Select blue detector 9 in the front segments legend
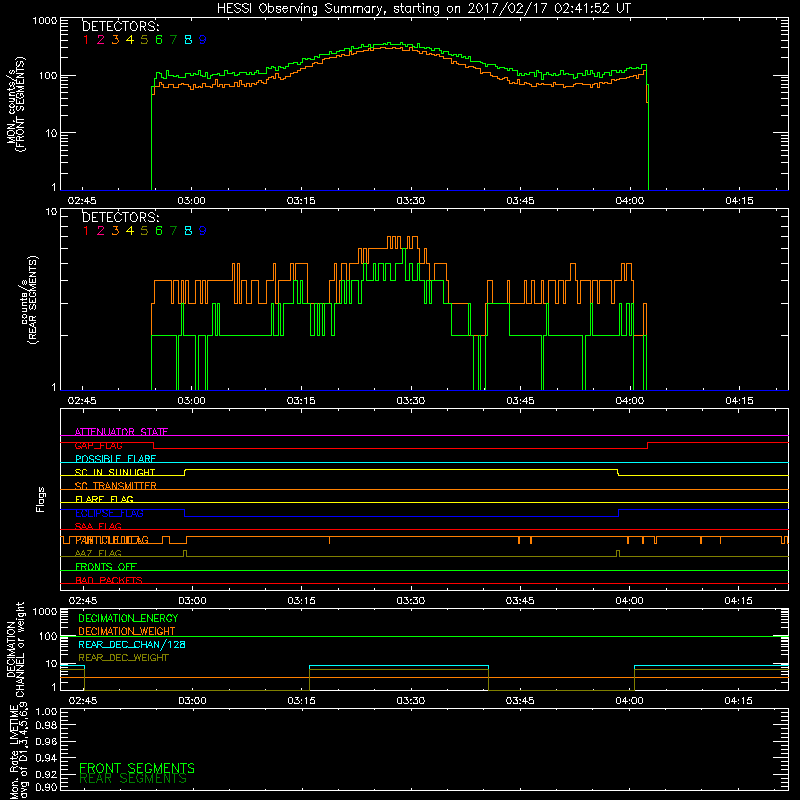This screenshot has height=800, width=800. [203, 39]
